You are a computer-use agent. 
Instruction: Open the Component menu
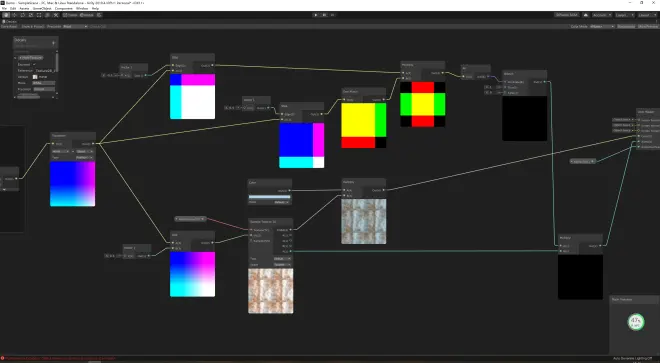point(64,8)
